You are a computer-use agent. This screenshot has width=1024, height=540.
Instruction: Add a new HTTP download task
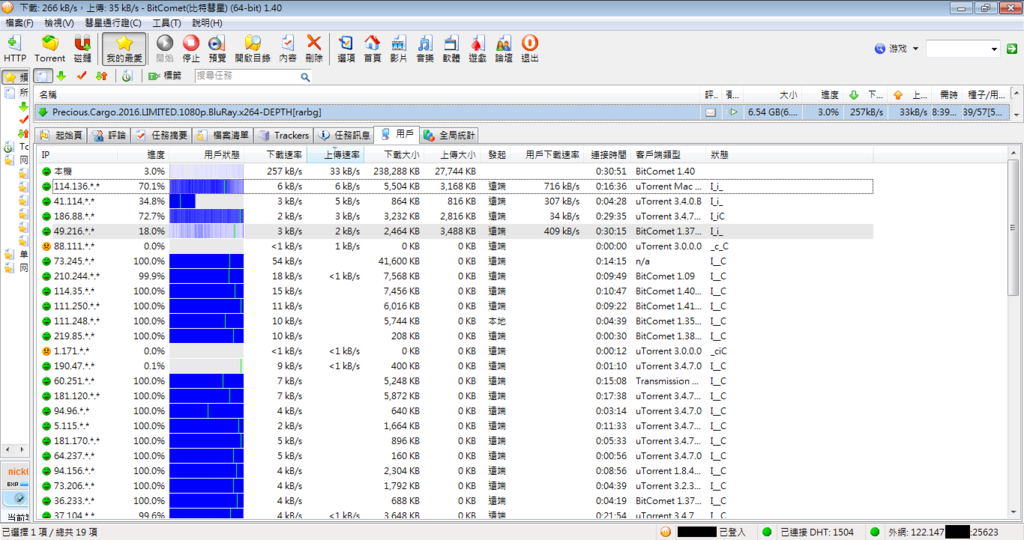(14, 49)
